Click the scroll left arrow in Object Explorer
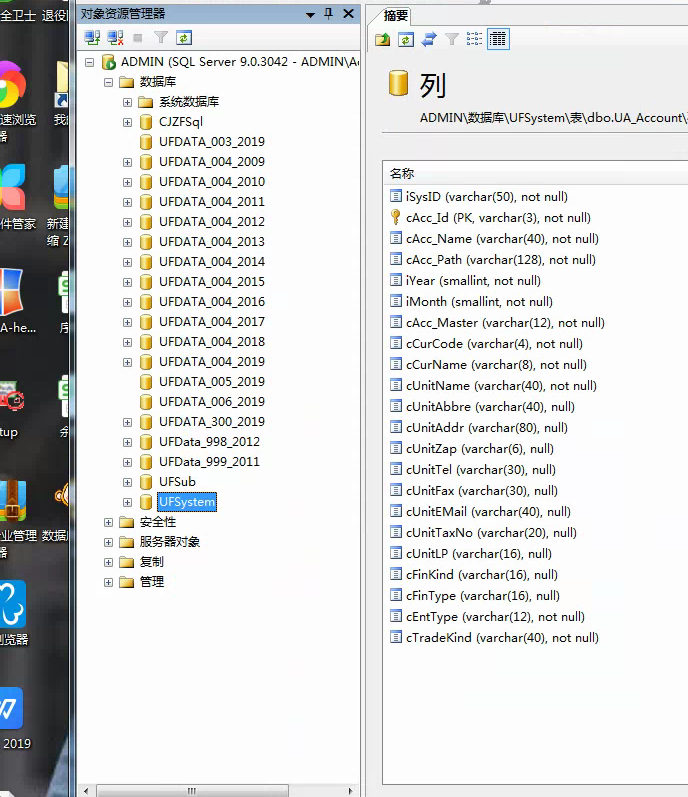 pos(86,791)
